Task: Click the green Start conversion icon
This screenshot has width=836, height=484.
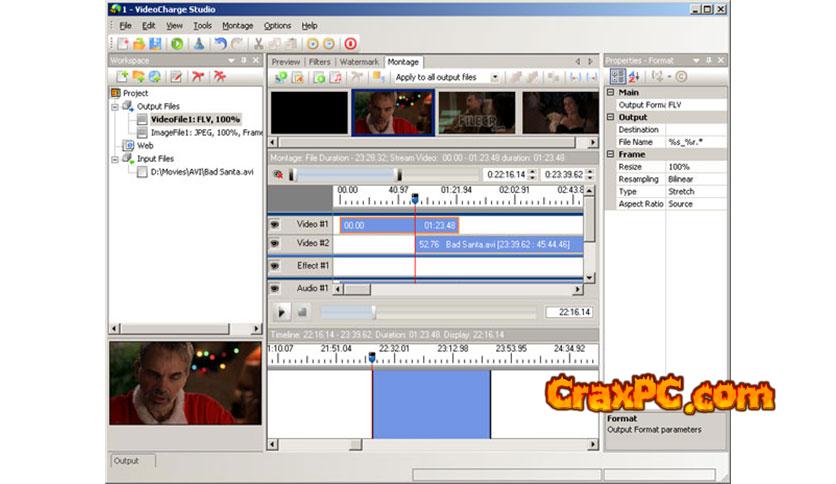Action: pyautogui.click(x=177, y=44)
